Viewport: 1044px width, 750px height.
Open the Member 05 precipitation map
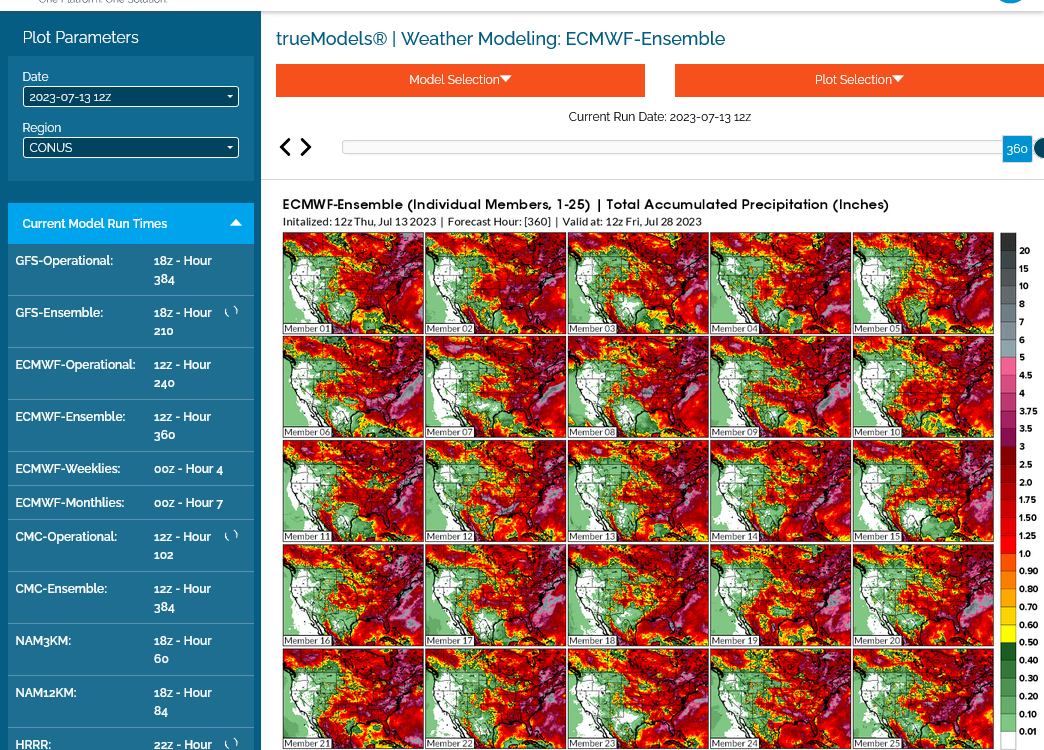pyautogui.click(x=923, y=283)
